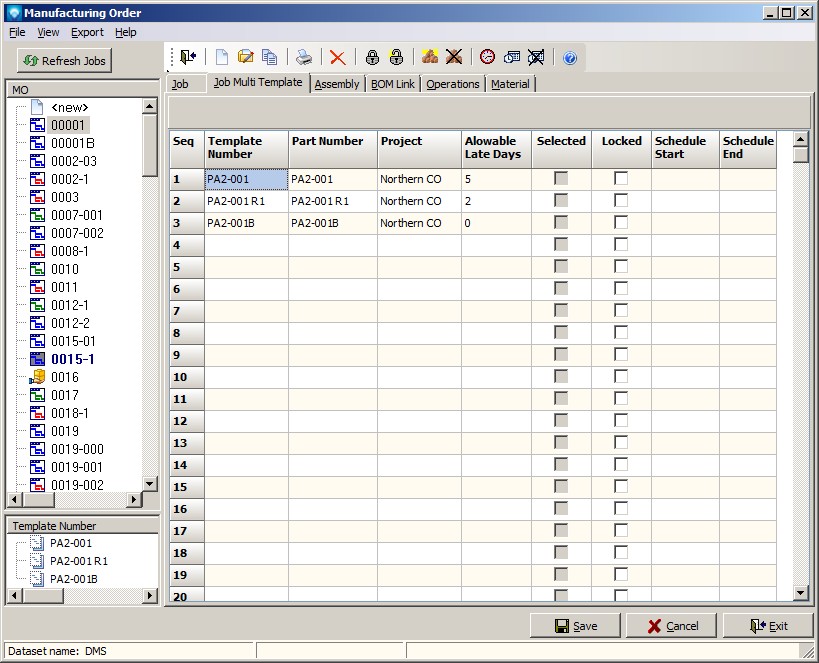Click the template grid vertical scrollbar thumb
This screenshot has height=663, width=819.
(x=800, y=154)
